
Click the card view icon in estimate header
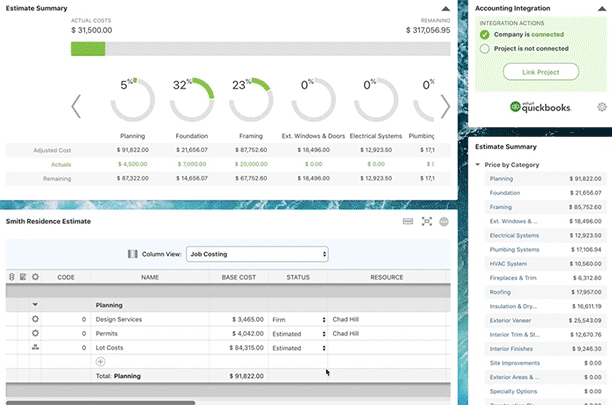[408, 221]
